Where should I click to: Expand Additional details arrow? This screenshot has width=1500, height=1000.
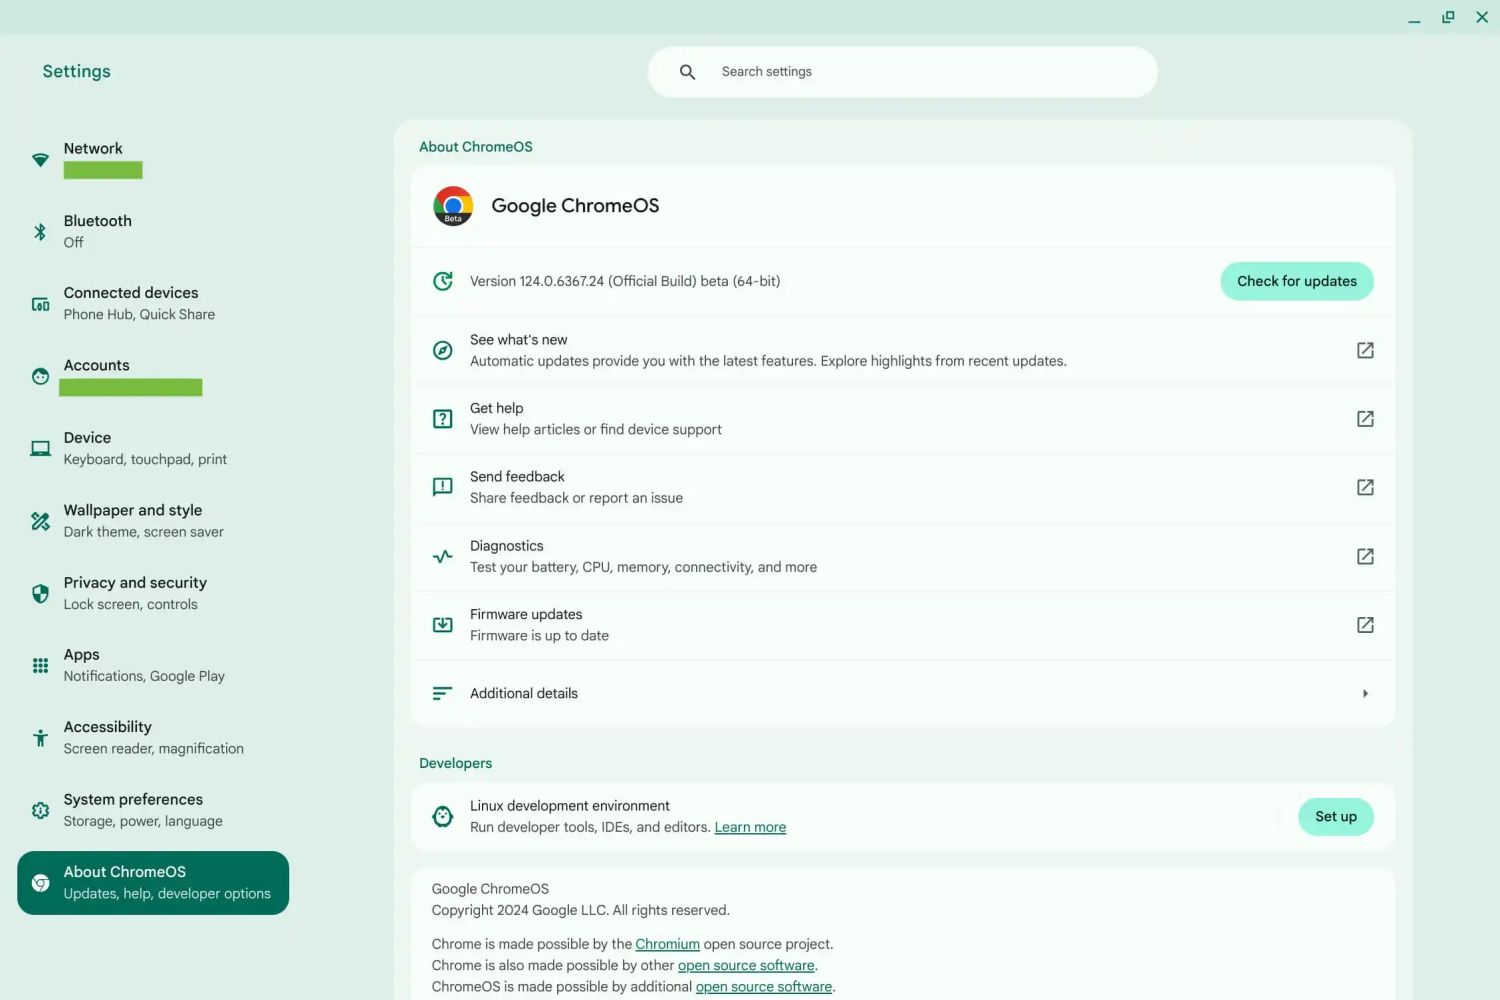click(1365, 694)
